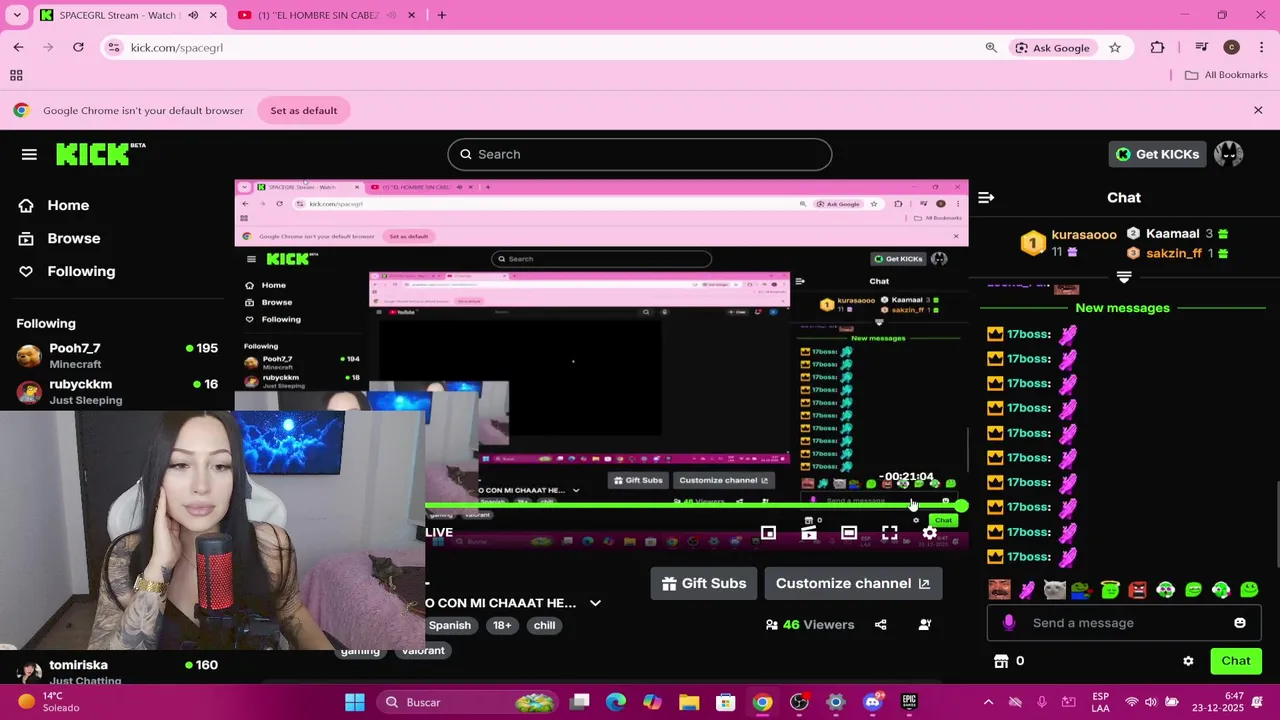Select the Pepe frog with rose emote
The image size is (1280, 720).
pyautogui.click(x=1082, y=590)
